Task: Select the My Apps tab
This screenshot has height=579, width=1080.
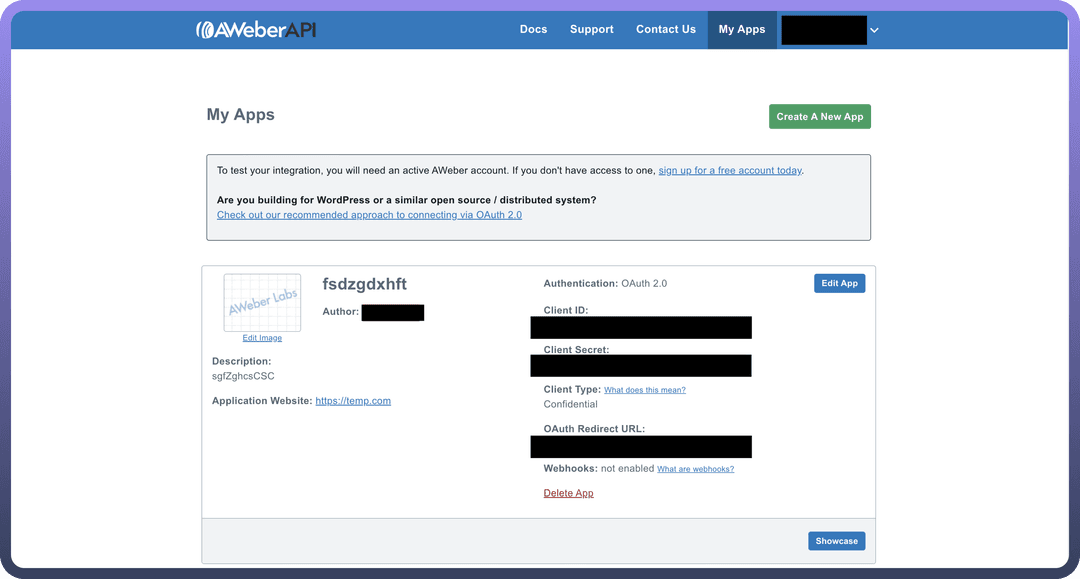Action: pos(741,30)
